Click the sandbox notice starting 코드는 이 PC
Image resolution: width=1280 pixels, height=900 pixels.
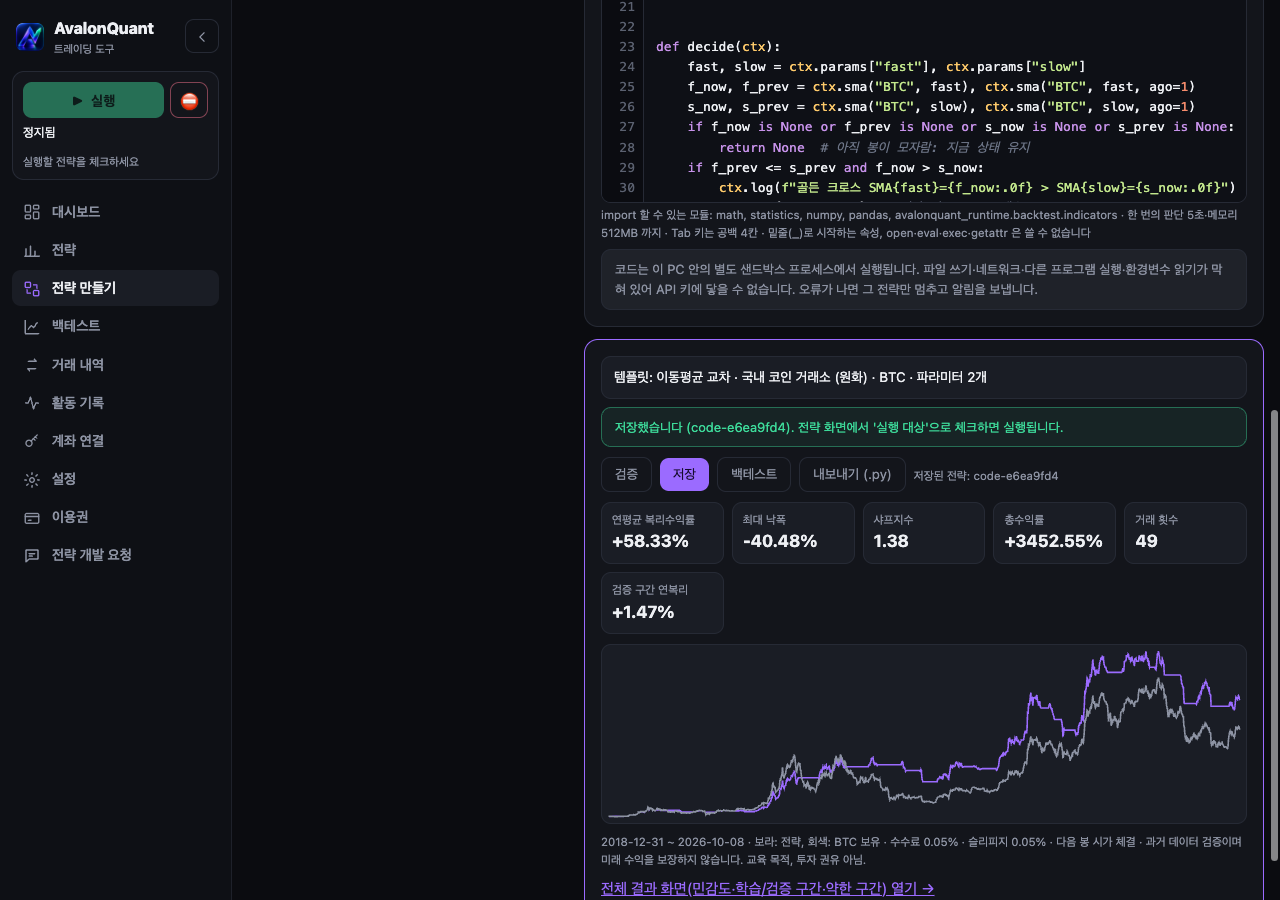[924, 279]
